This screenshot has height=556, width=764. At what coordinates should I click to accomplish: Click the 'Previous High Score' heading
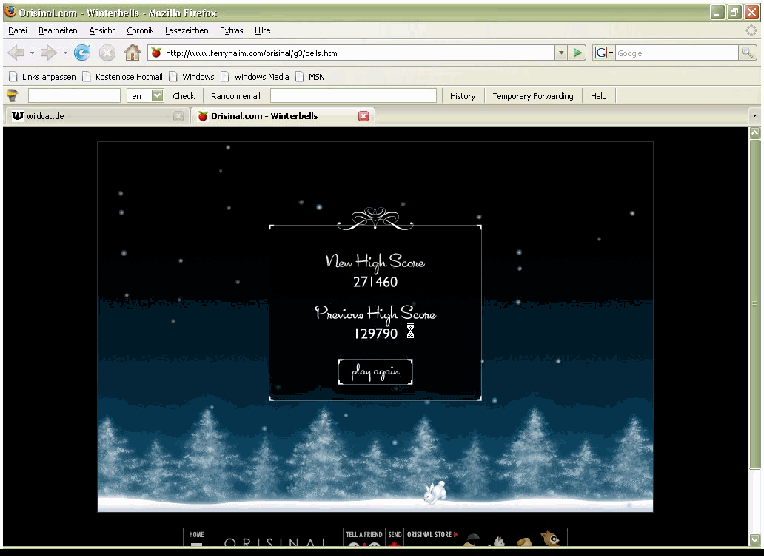pyautogui.click(x=375, y=314)
